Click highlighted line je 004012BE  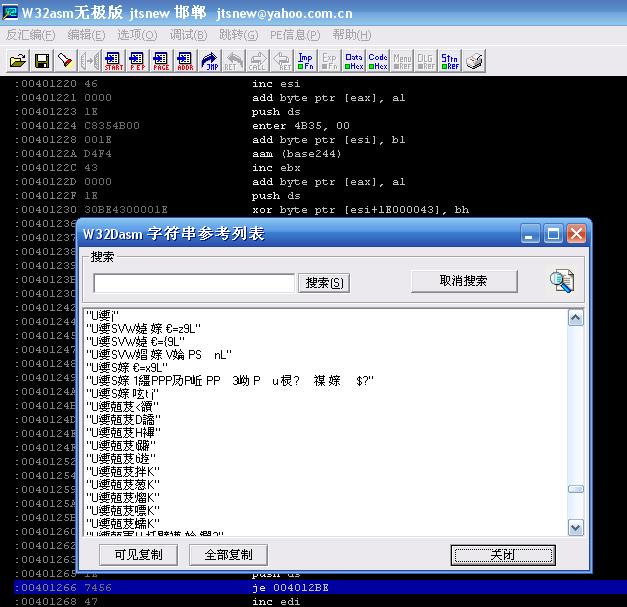[x=320, y=587]
